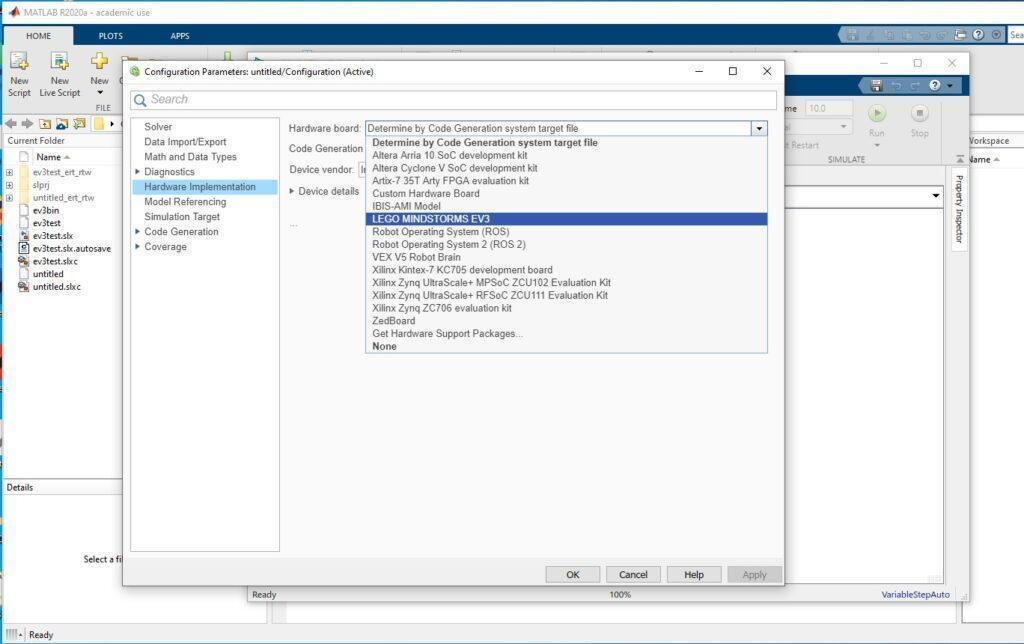Click the OK button

573,575
